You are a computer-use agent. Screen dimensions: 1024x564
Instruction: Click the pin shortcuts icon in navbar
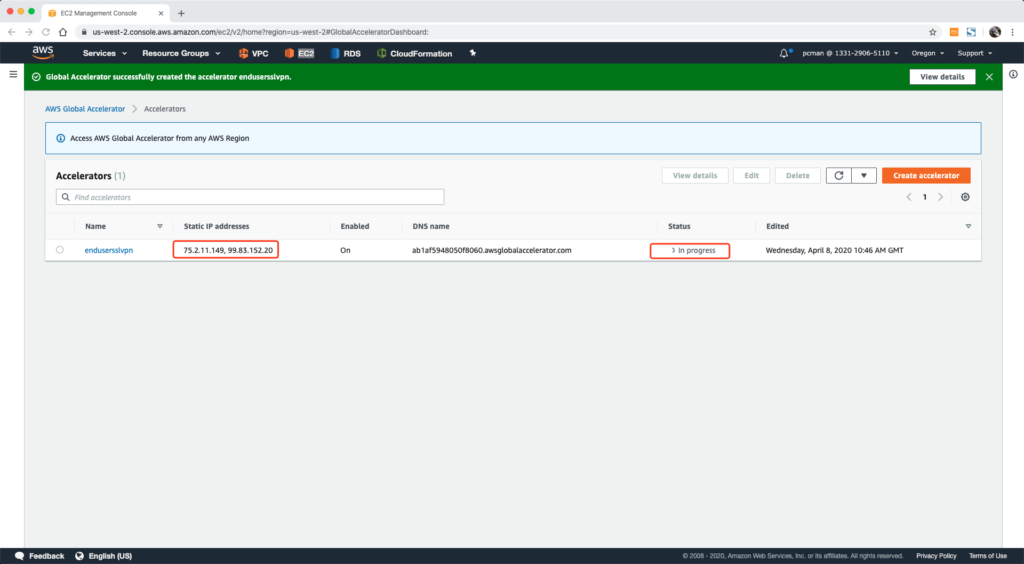[472, 53]
